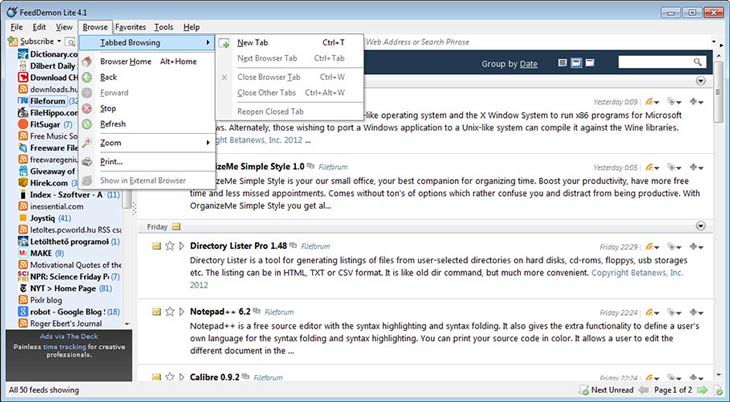Open the Subscribe dropdown arrow

coord(57,42)
